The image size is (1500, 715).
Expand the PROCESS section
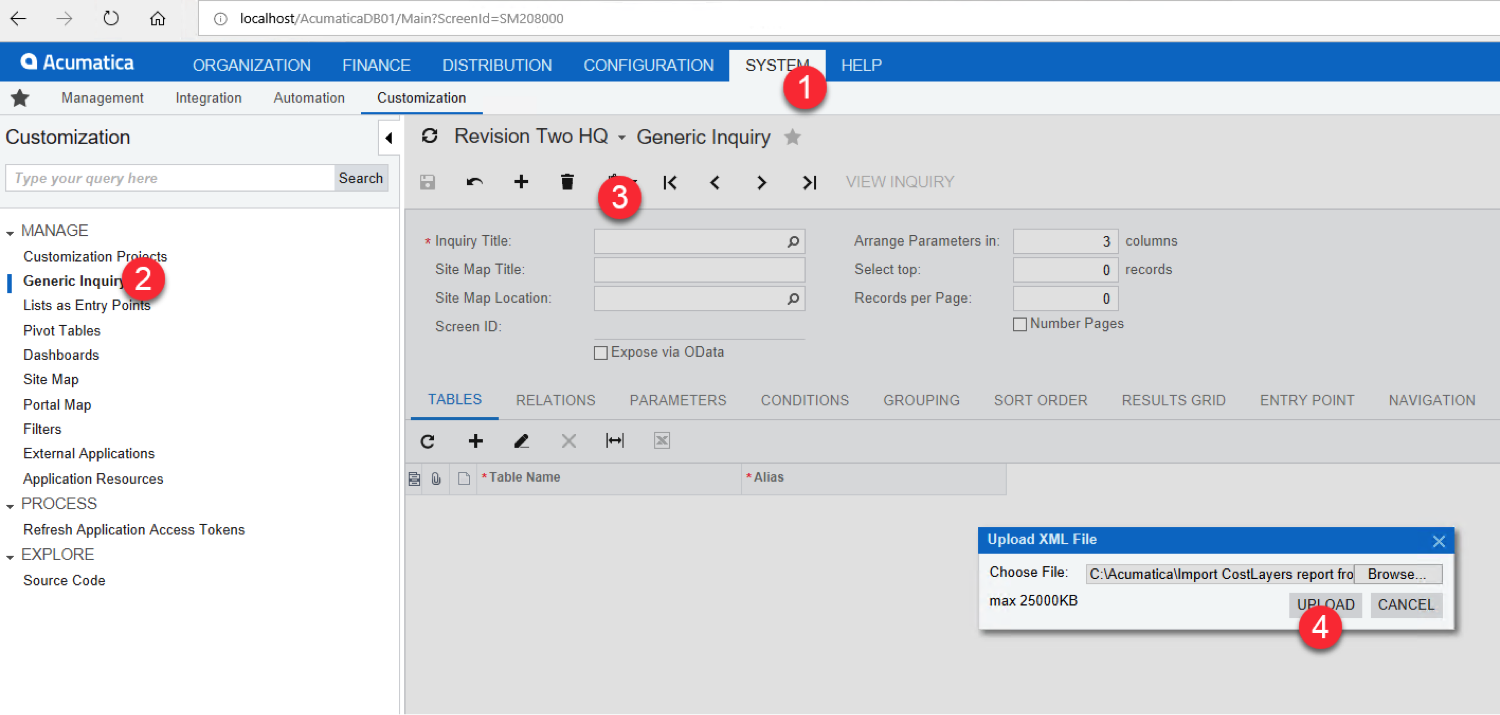[12, 503]
